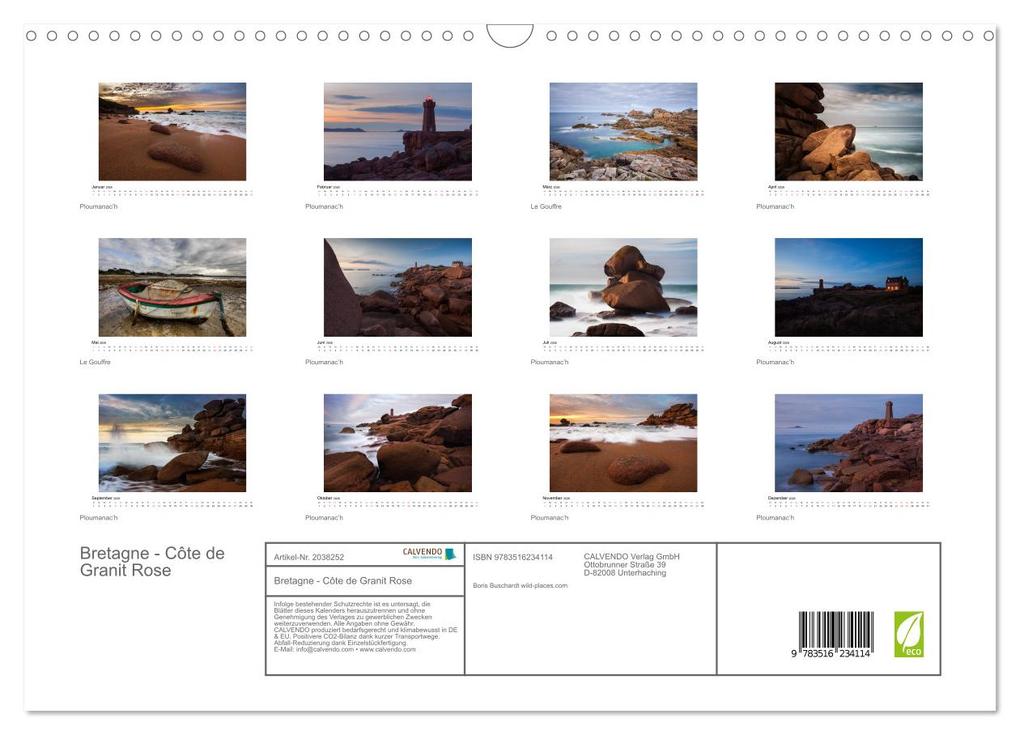Open the August blue hour house photo
The image size is (1020, 735).
point(849,287)
